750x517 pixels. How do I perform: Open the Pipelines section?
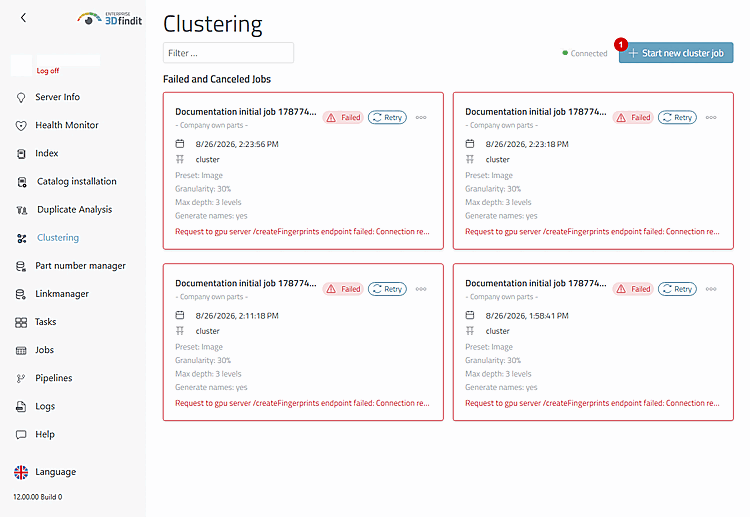[x=54, y=378]
